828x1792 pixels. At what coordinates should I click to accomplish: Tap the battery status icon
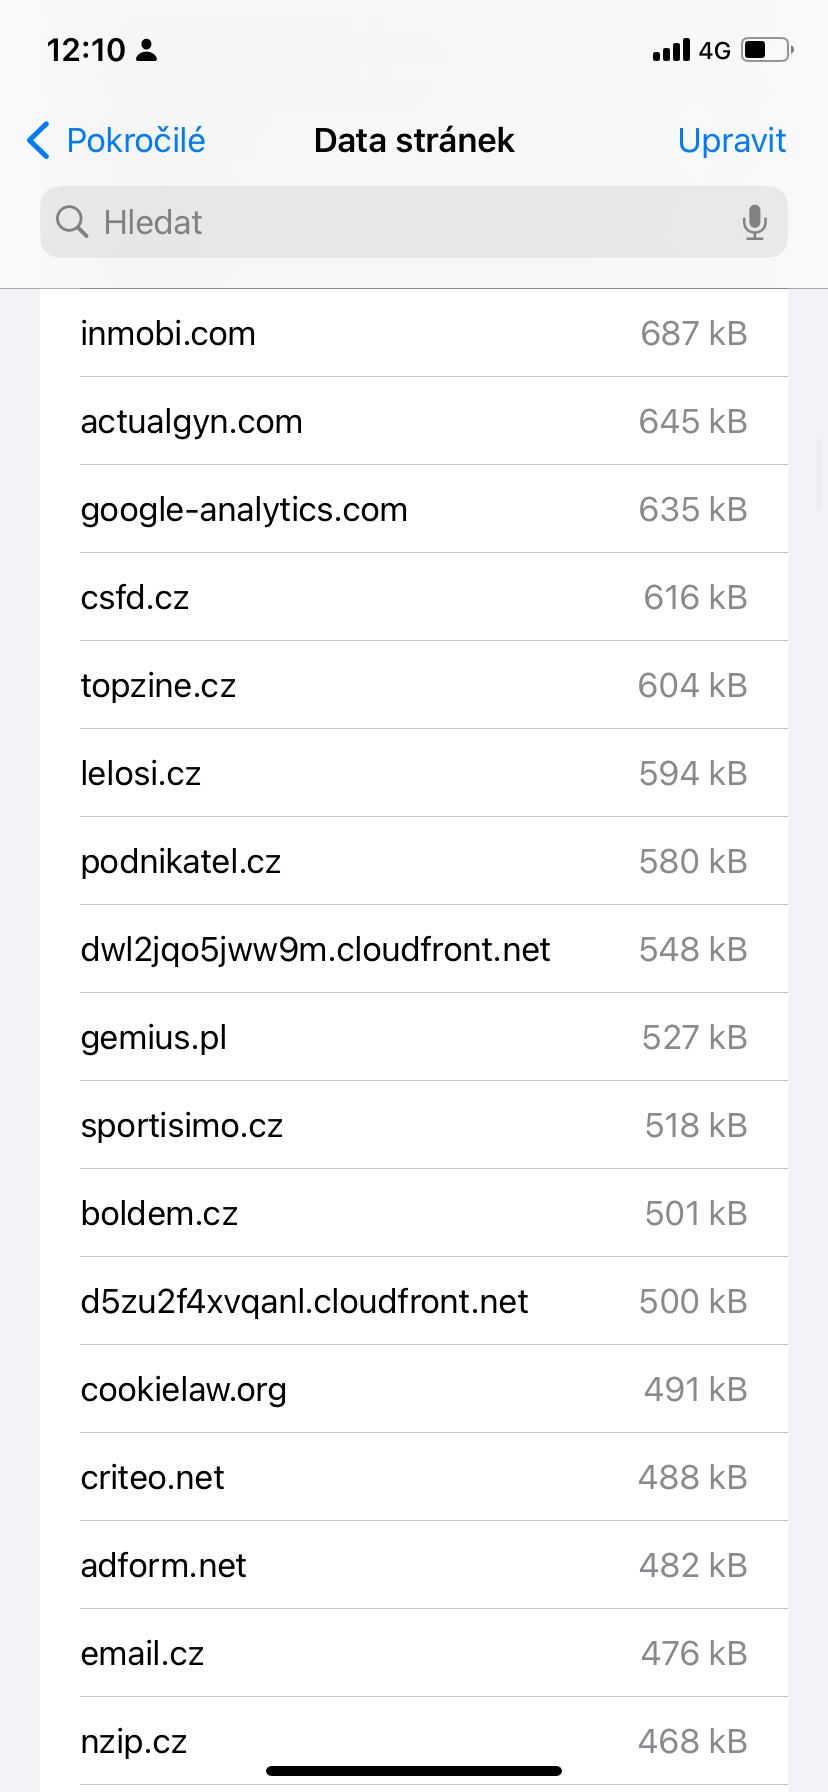click(x=767, y=50)
